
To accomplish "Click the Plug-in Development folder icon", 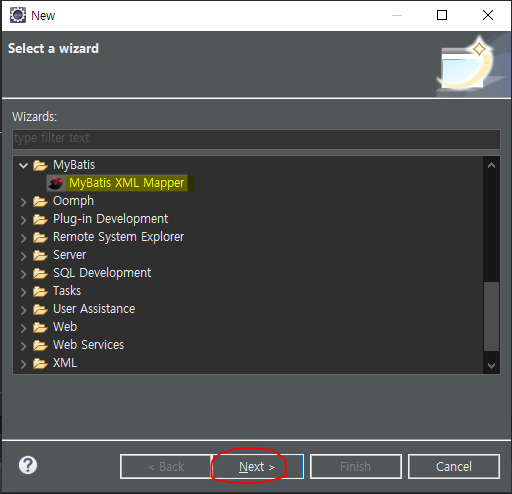I will (40, 219).
